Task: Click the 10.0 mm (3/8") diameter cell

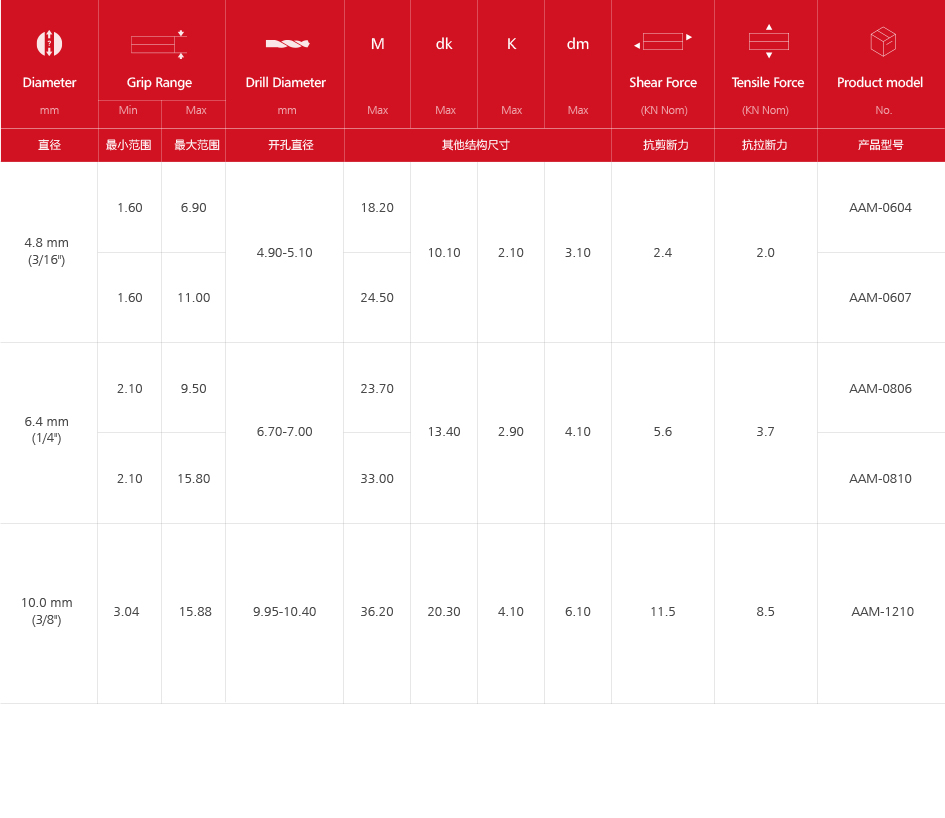Action: (47, 611)
